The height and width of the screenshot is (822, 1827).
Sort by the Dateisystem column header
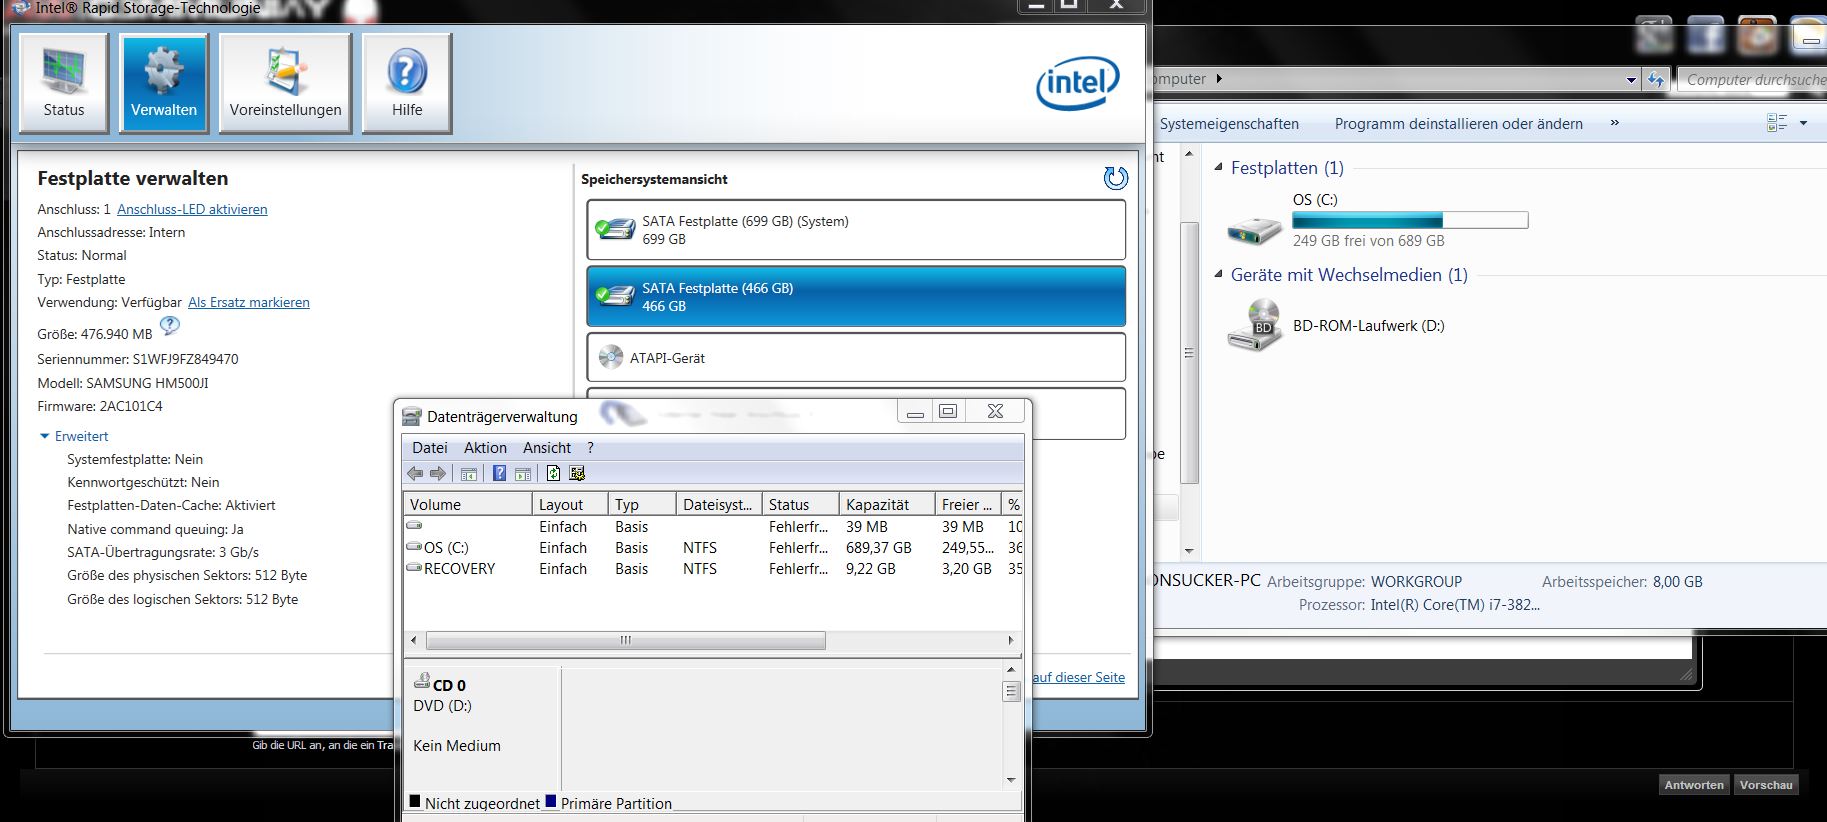coord(719,505)
